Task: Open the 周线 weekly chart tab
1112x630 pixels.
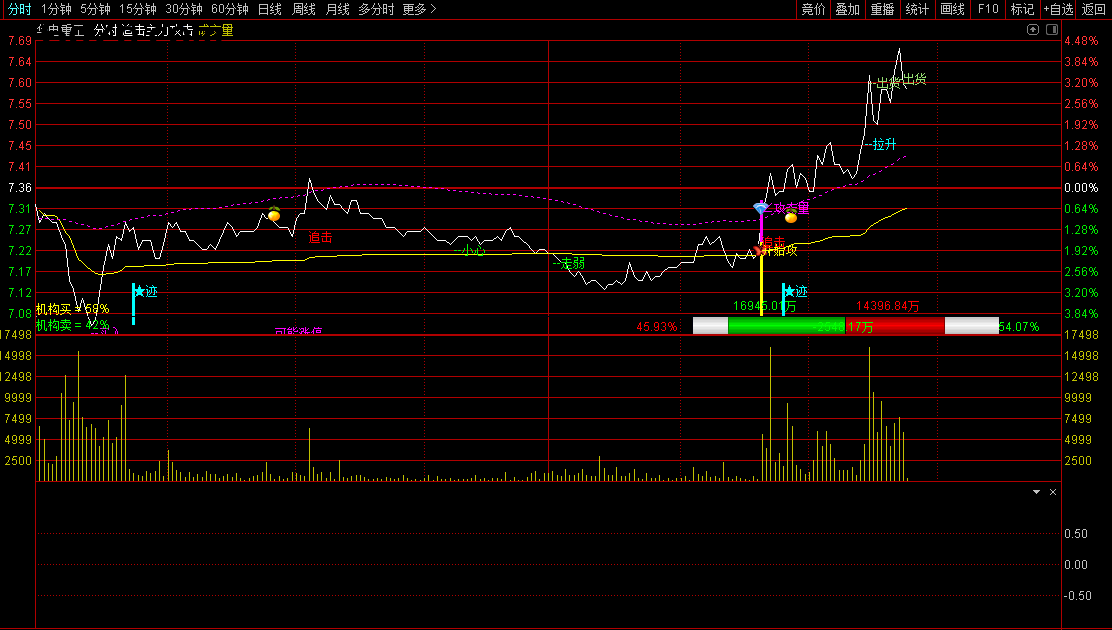Action: 304,9
